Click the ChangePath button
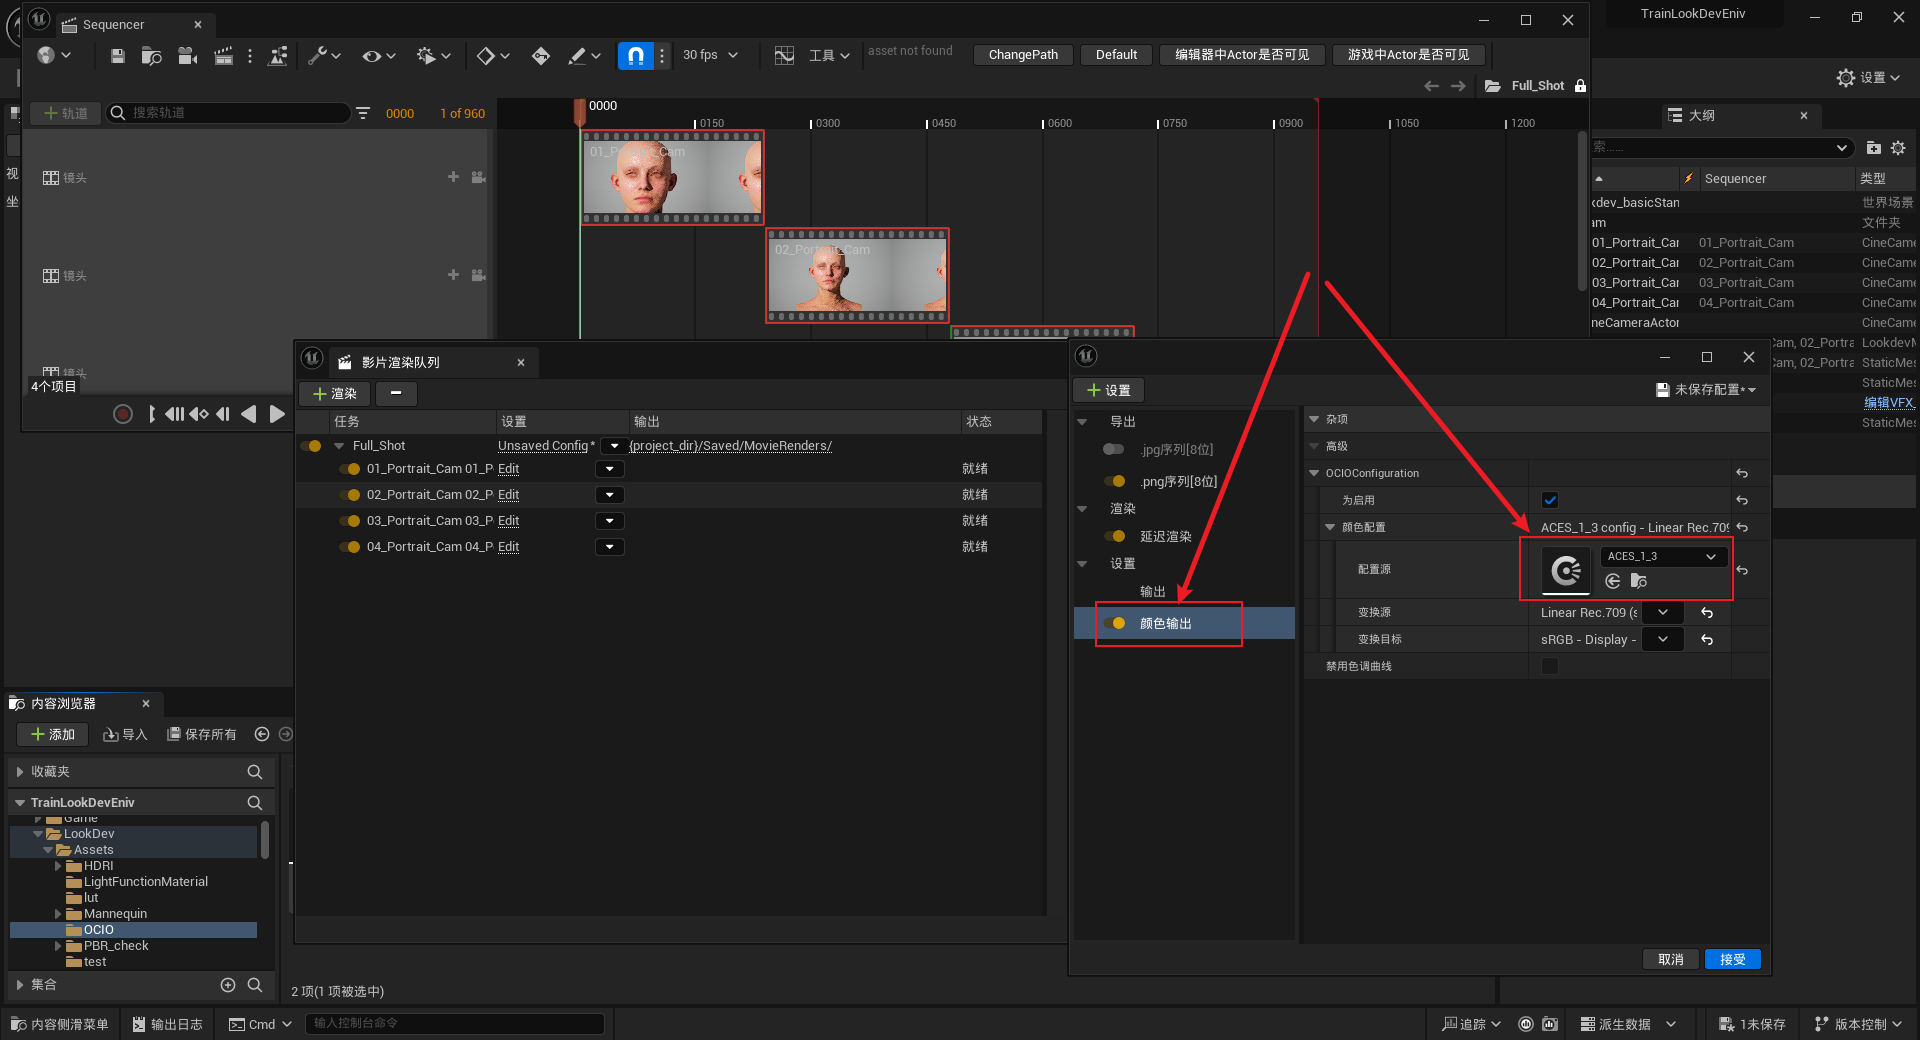 1023,55
